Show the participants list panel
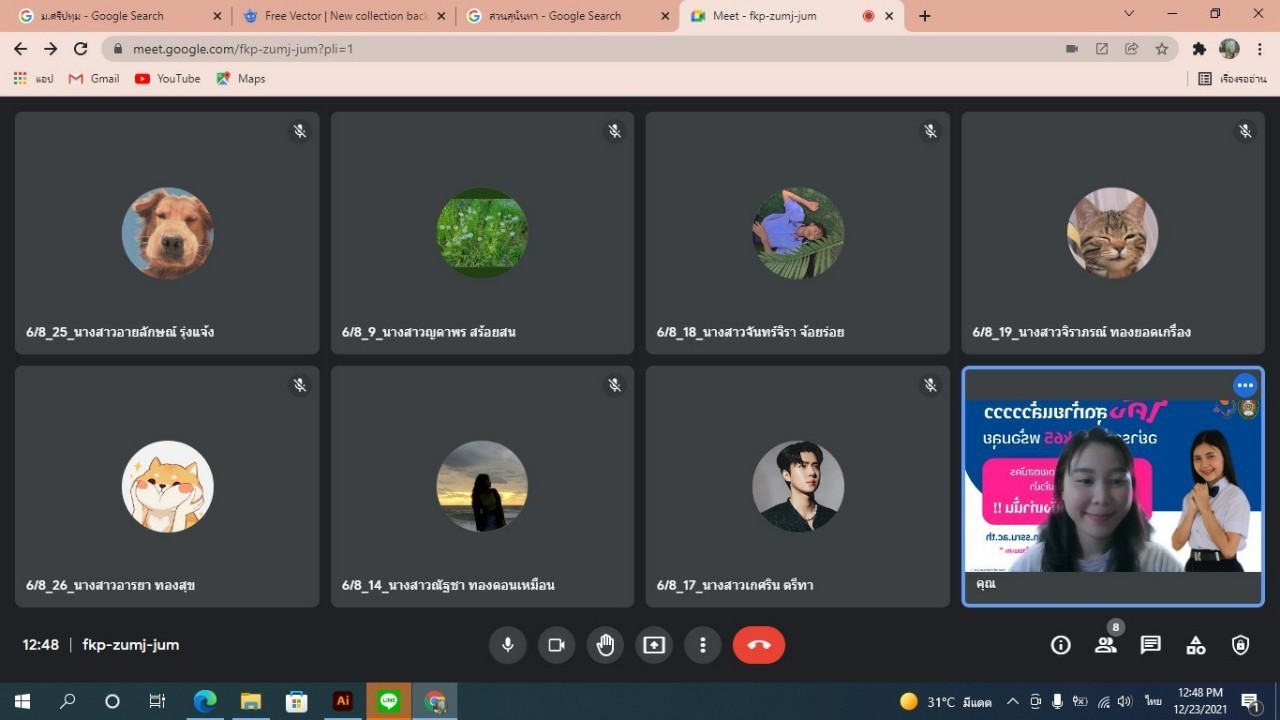The width and height of the screenshot is (1280, 720). (x=1105, y=645)
